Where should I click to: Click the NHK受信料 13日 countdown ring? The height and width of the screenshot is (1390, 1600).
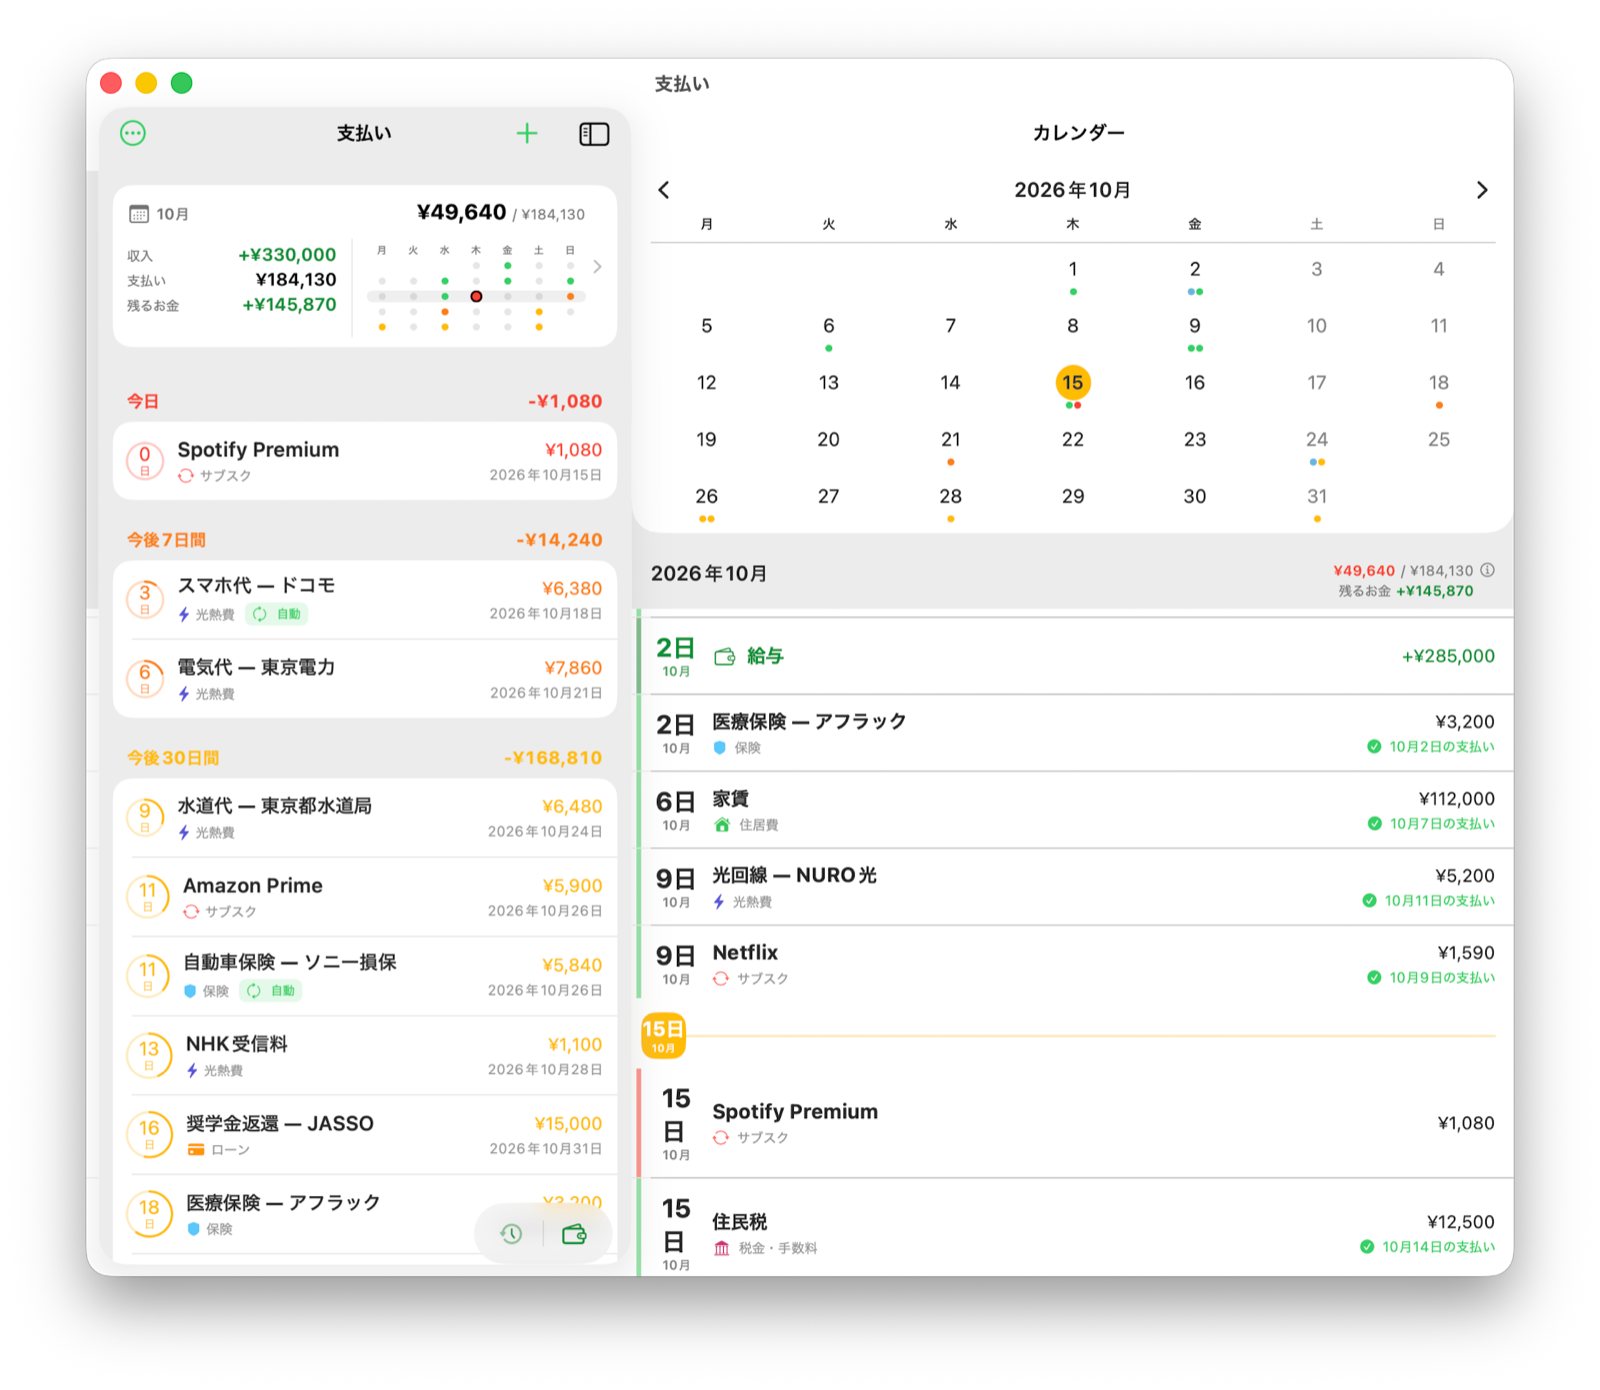tap(149, 1055)
